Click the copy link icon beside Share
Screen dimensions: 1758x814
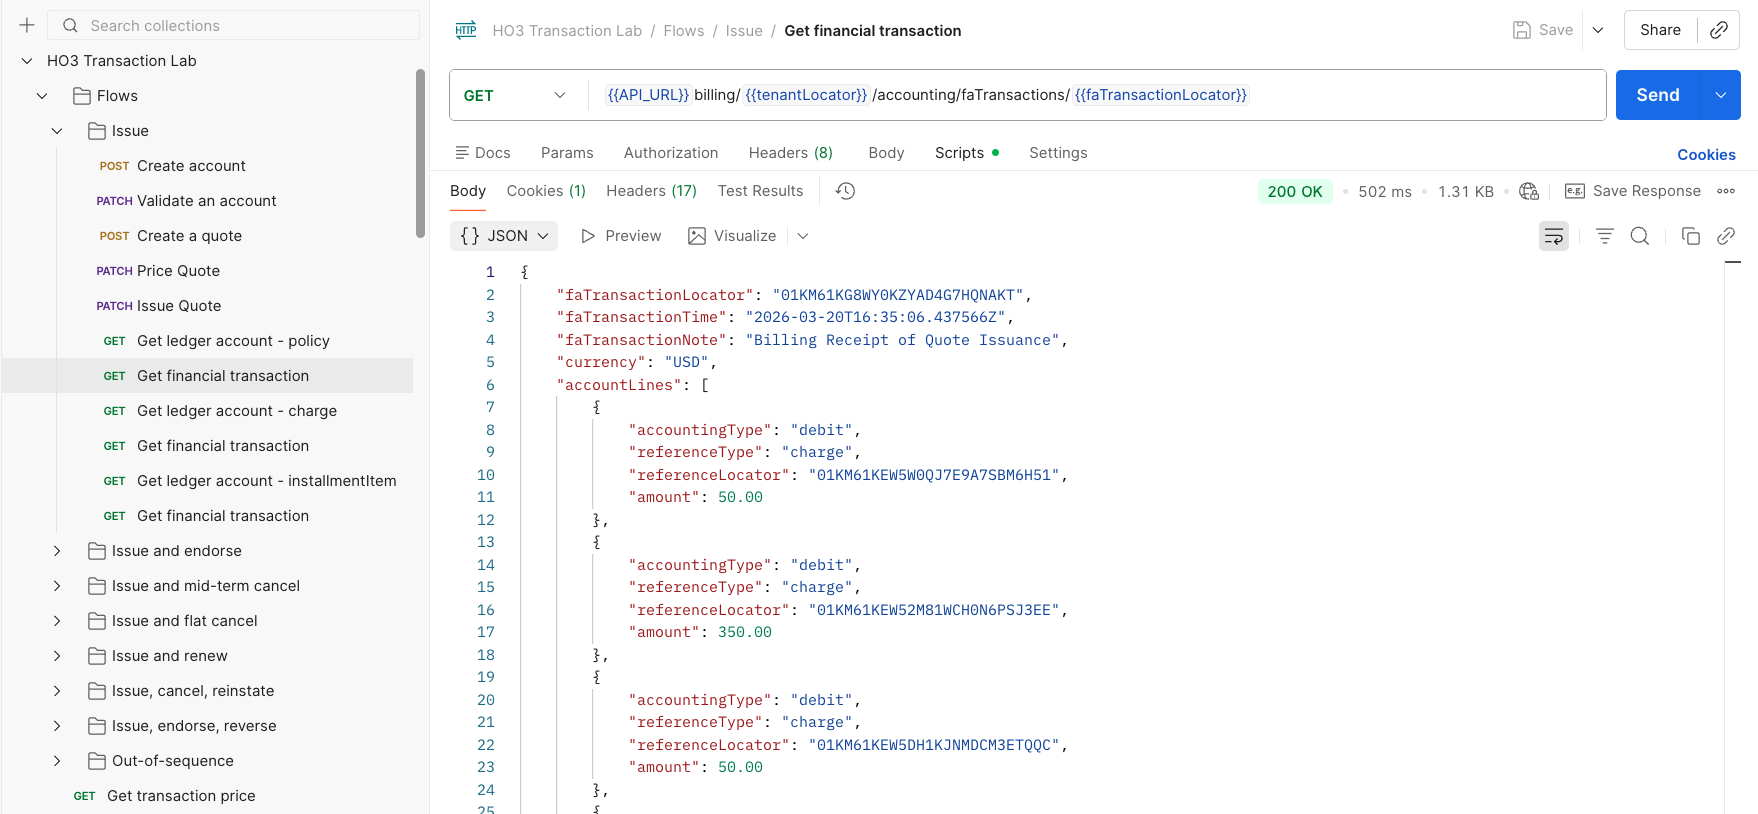pyautogui.click(x=1719, y=30)
